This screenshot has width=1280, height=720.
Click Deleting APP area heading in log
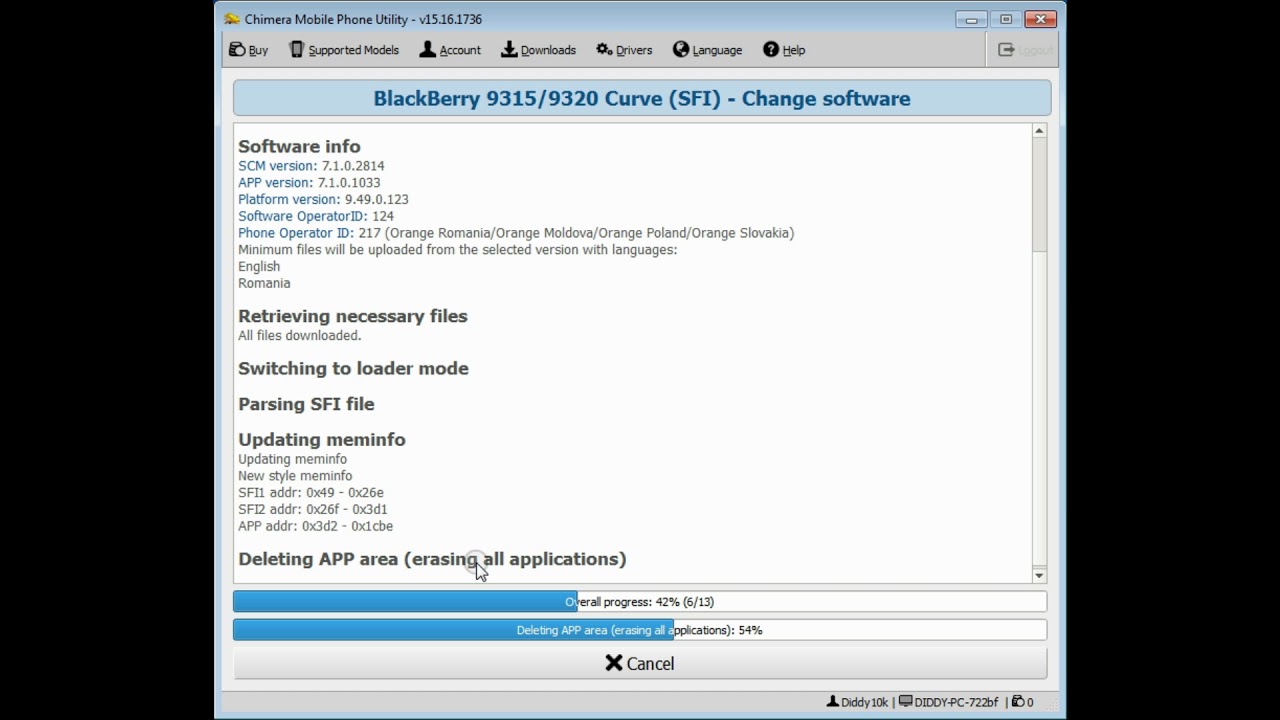432,559
